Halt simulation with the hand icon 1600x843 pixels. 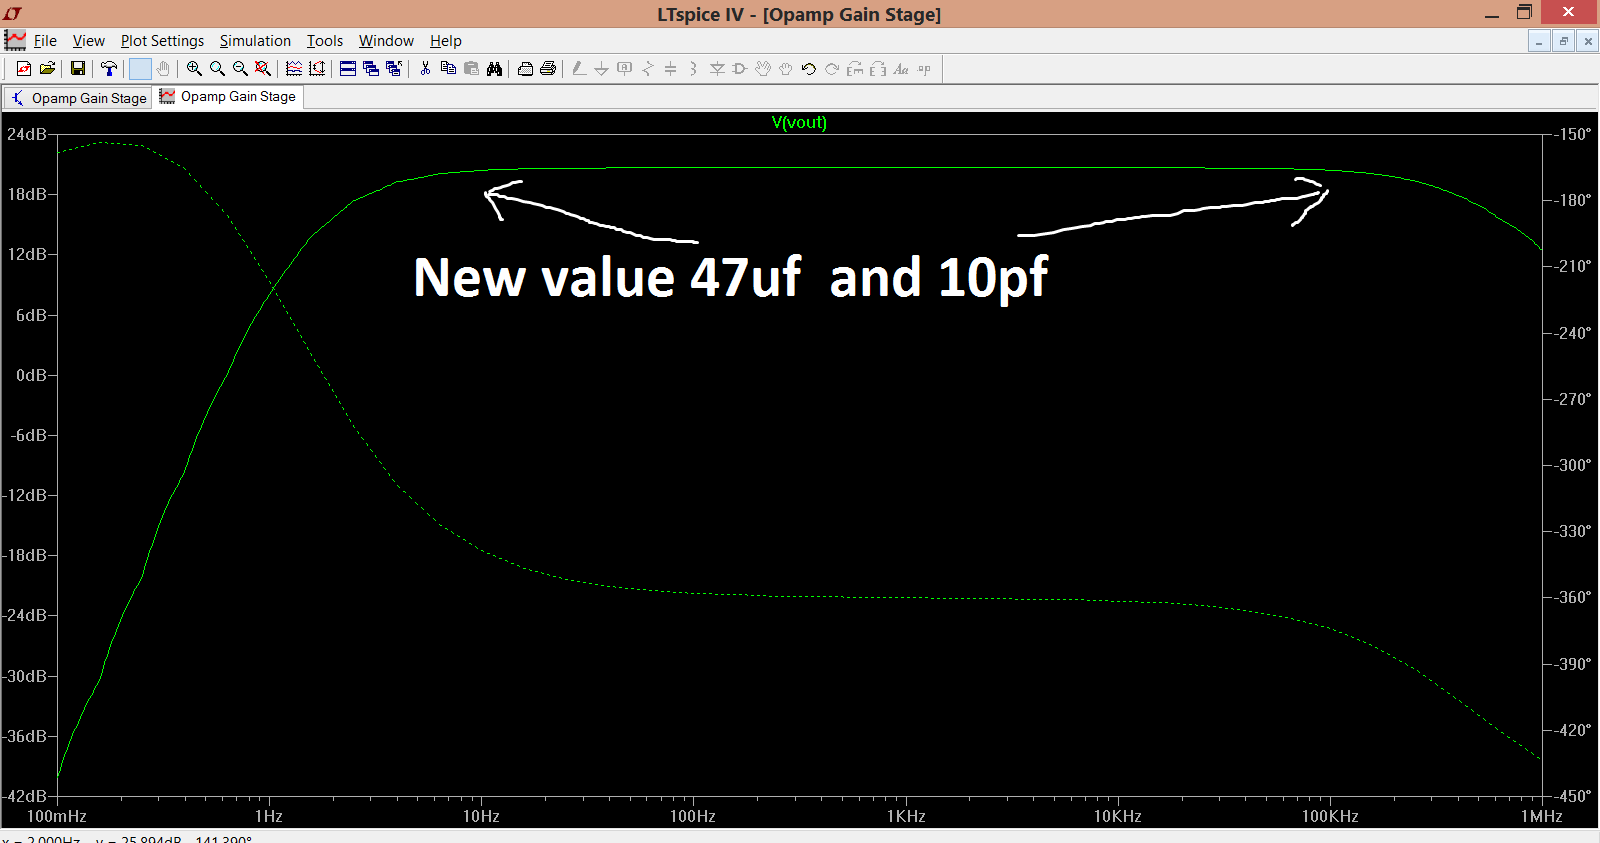click(163, 68)
